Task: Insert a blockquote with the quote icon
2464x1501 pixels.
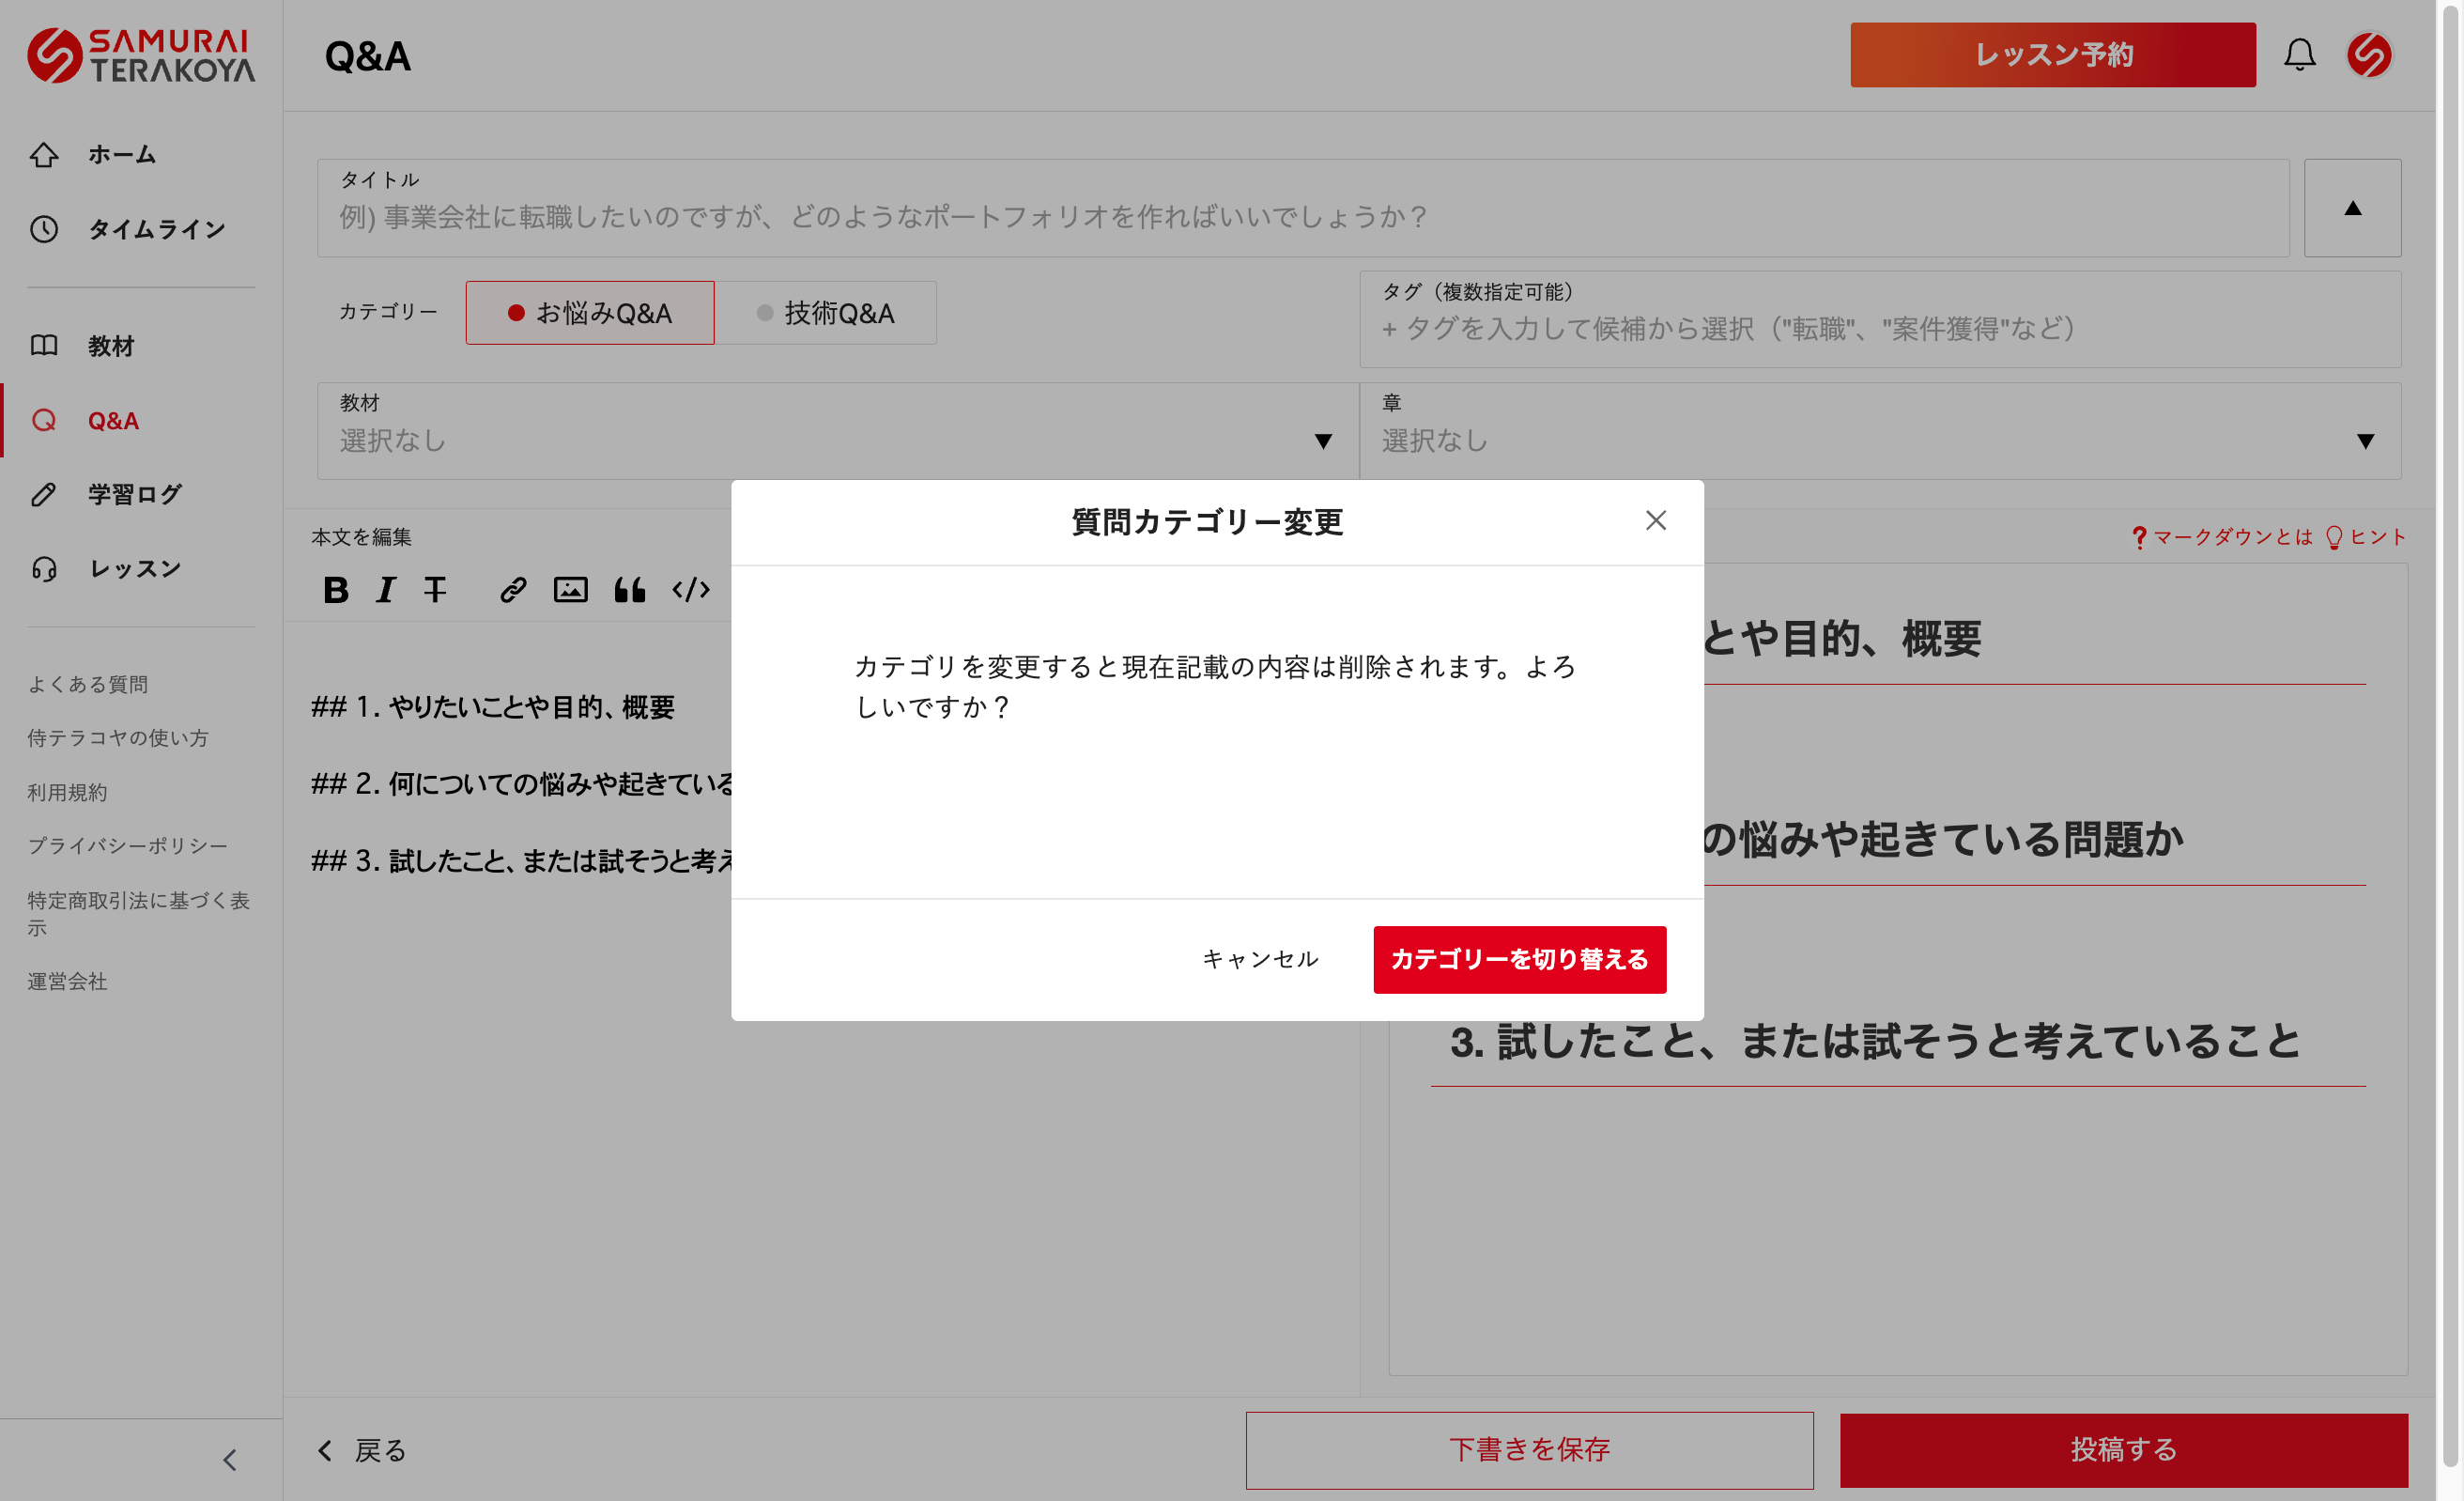Action: (x=629, y=590)
